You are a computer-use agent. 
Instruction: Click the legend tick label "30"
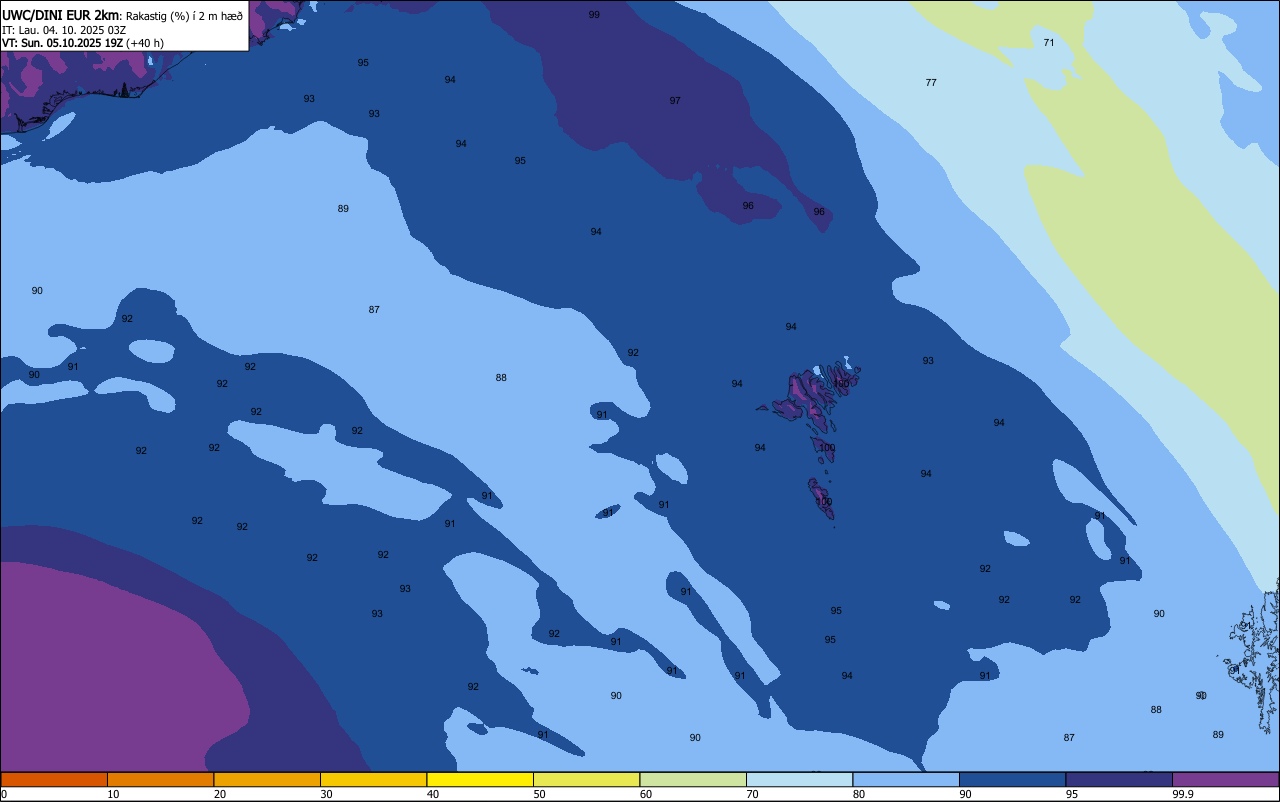[x=326, y=794]
